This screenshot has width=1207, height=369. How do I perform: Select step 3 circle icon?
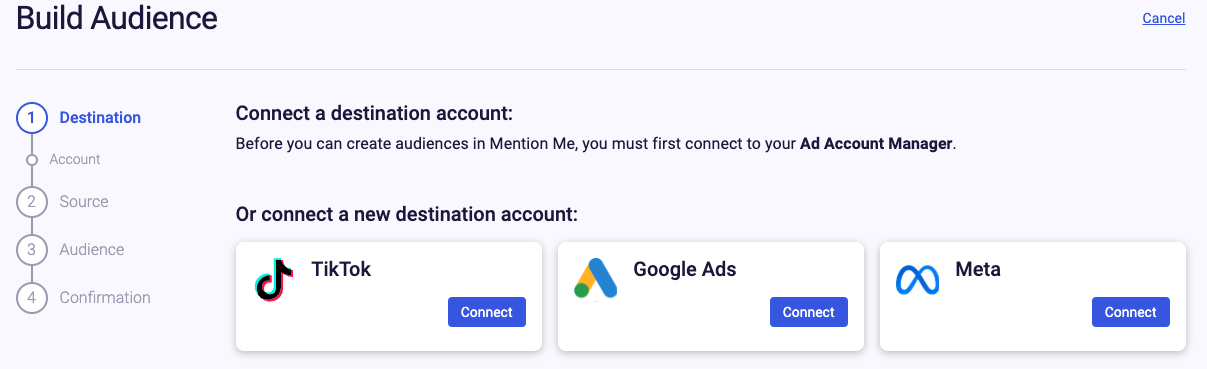click(x=32, y=250)
